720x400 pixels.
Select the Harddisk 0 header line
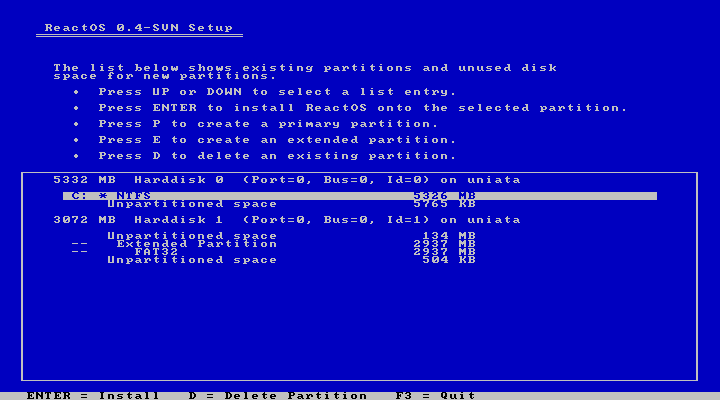pos(287,180)
